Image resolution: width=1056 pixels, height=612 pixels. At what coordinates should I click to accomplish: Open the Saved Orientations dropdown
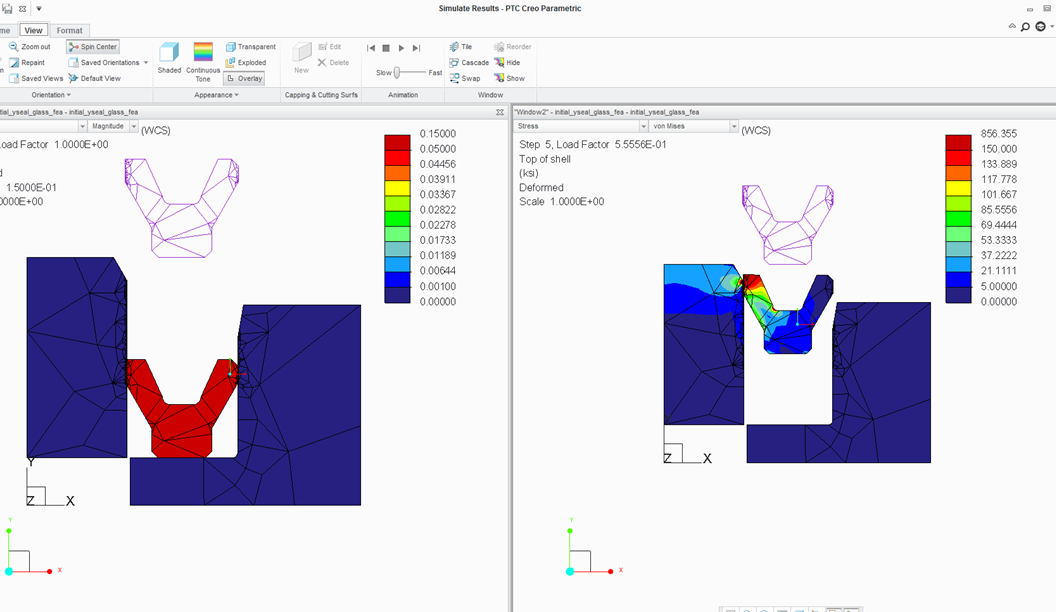108,63
